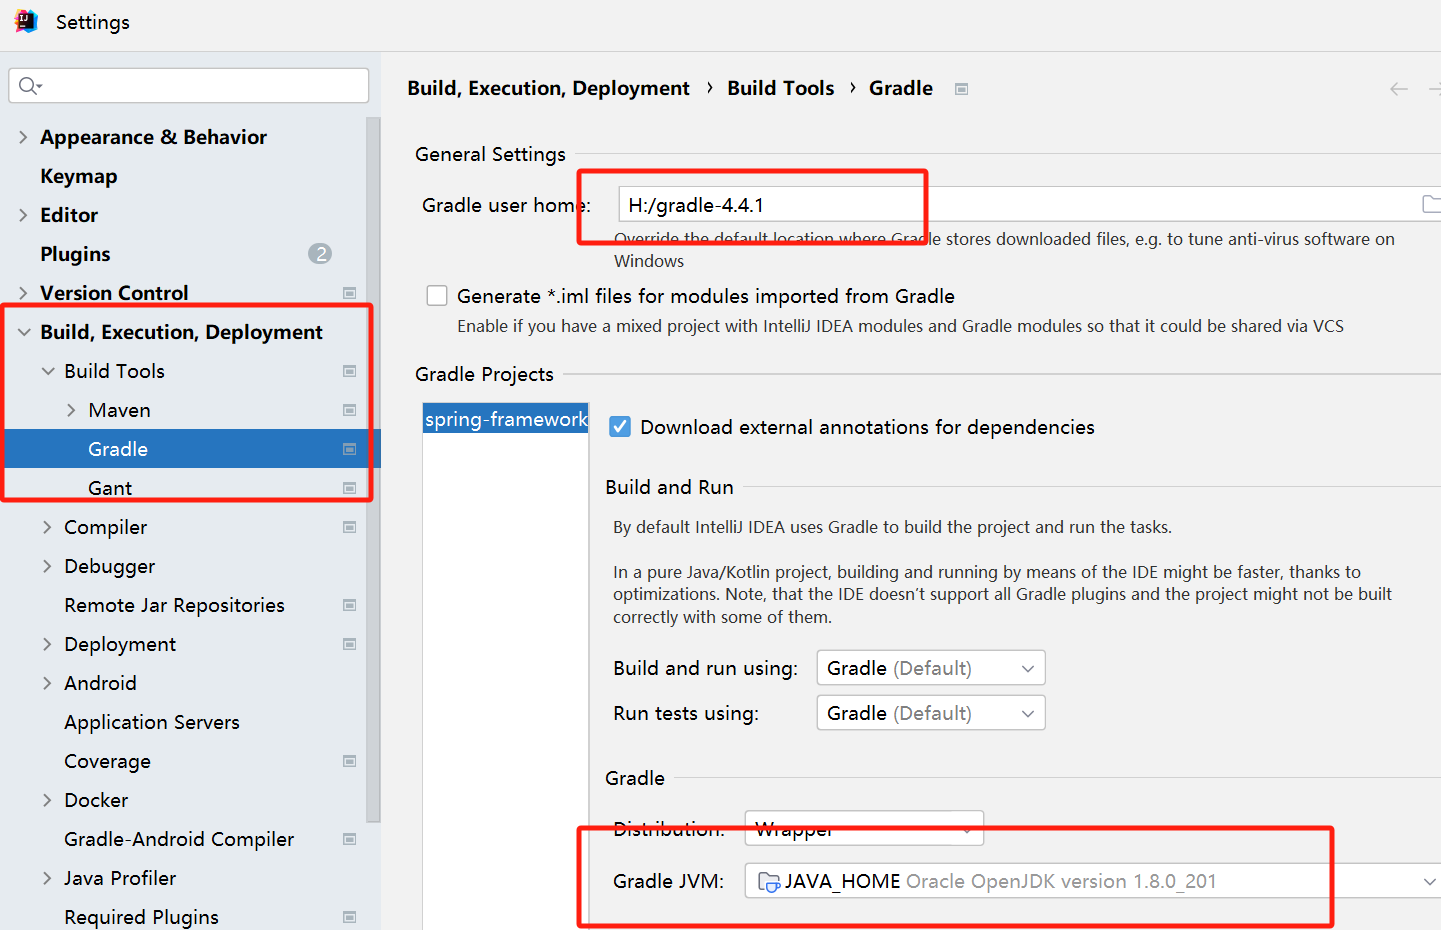The height and width of the screenshot is (930, 1441).
Task: Expand the Maven node
Action: [71, 410]
